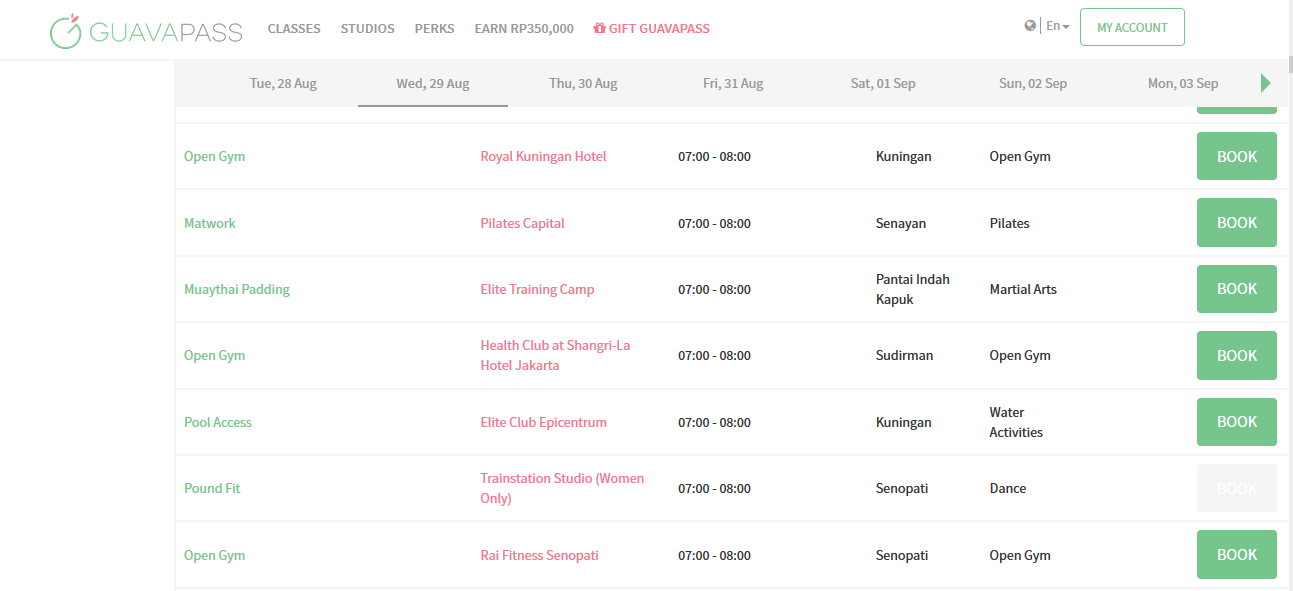Open Trainstation Studio (Women Only) link
Screen dimensions: 1293x591
pos(562,488)
